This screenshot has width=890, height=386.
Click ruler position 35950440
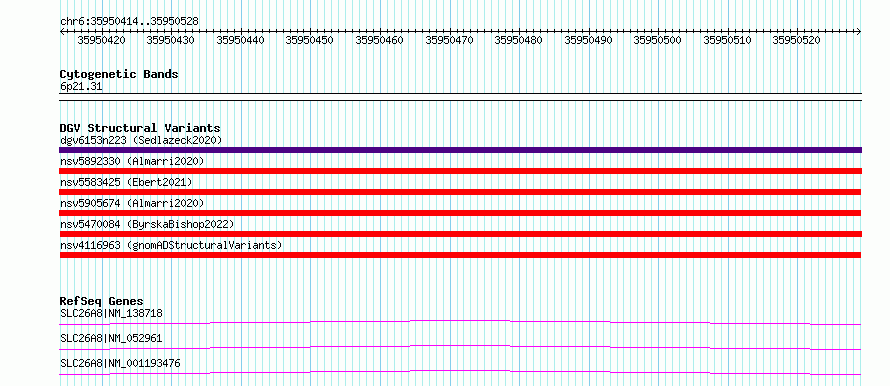point(241,40)
